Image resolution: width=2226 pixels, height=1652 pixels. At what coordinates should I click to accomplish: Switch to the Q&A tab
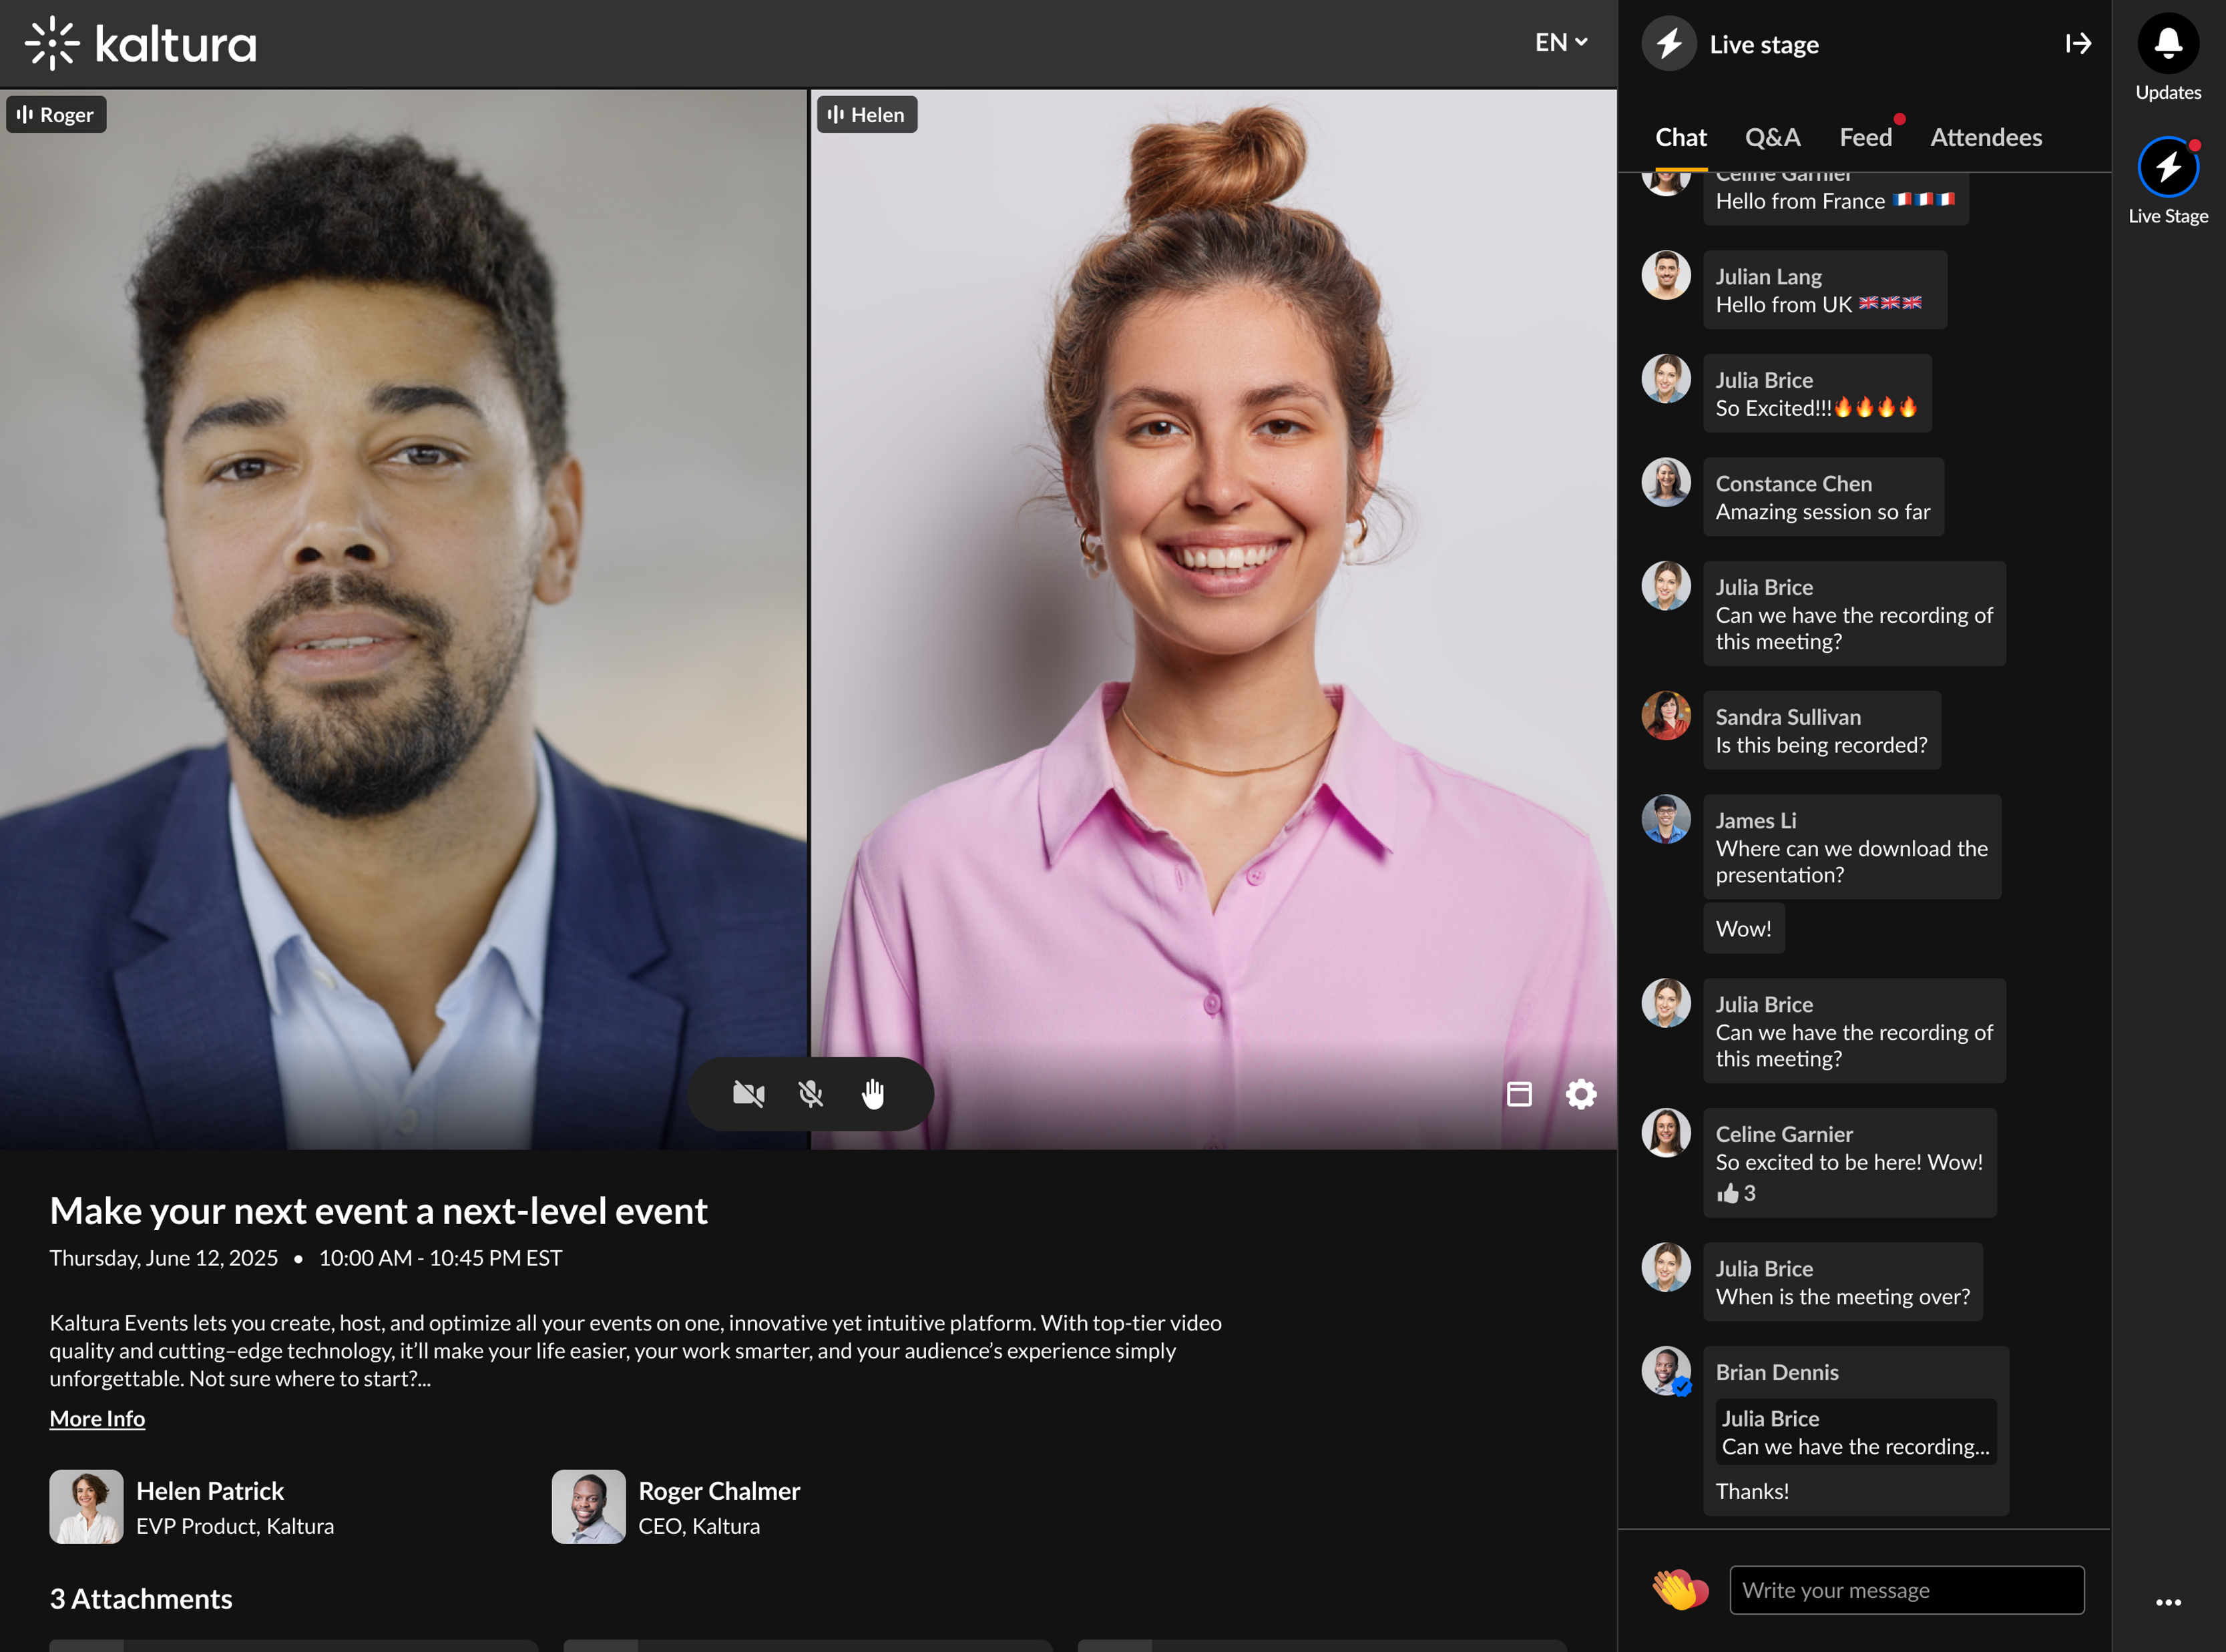1772,137
